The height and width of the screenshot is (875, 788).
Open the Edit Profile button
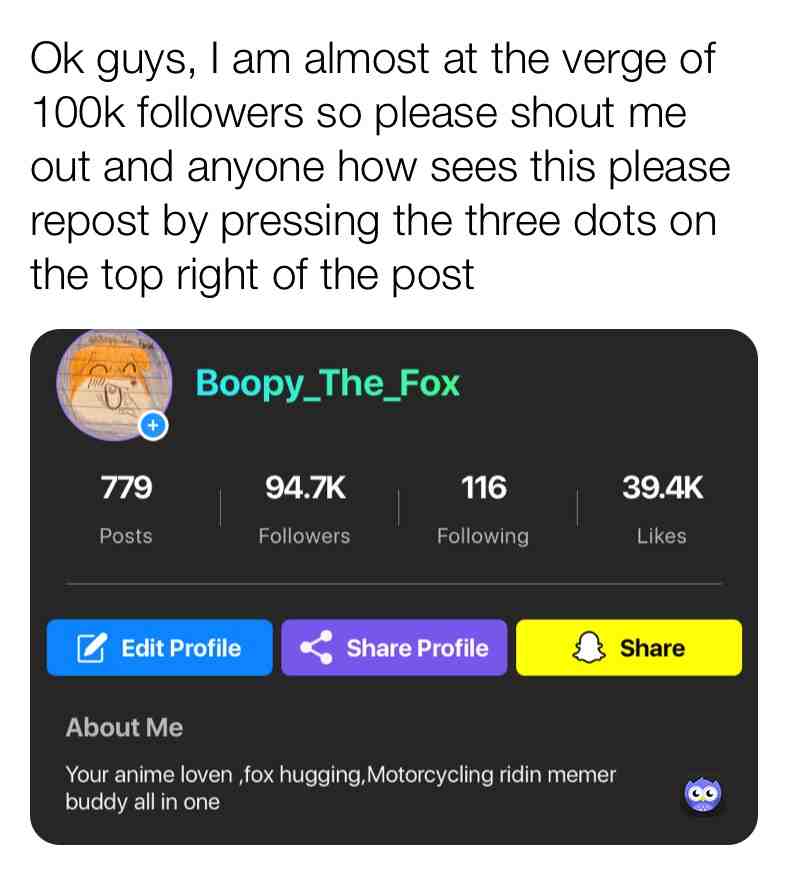tap(160, 648)
